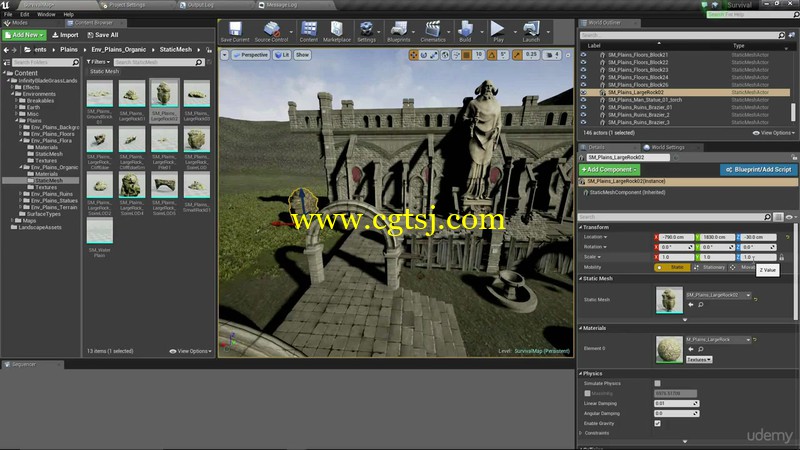
Task: Toggle Enable Gravity checkbox
Action: click(657, 423)
